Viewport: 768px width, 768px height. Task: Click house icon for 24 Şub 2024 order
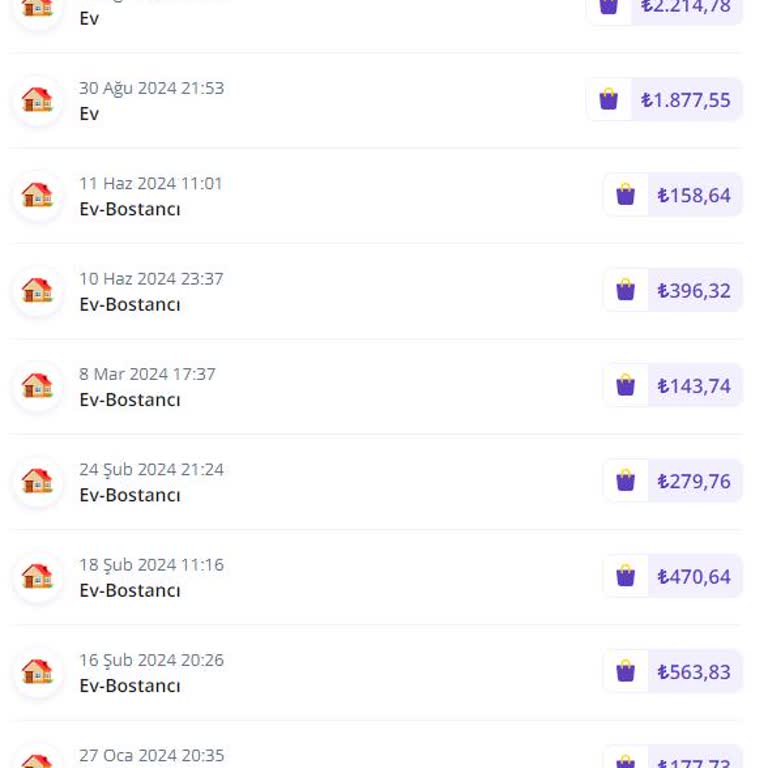[37, 481]
